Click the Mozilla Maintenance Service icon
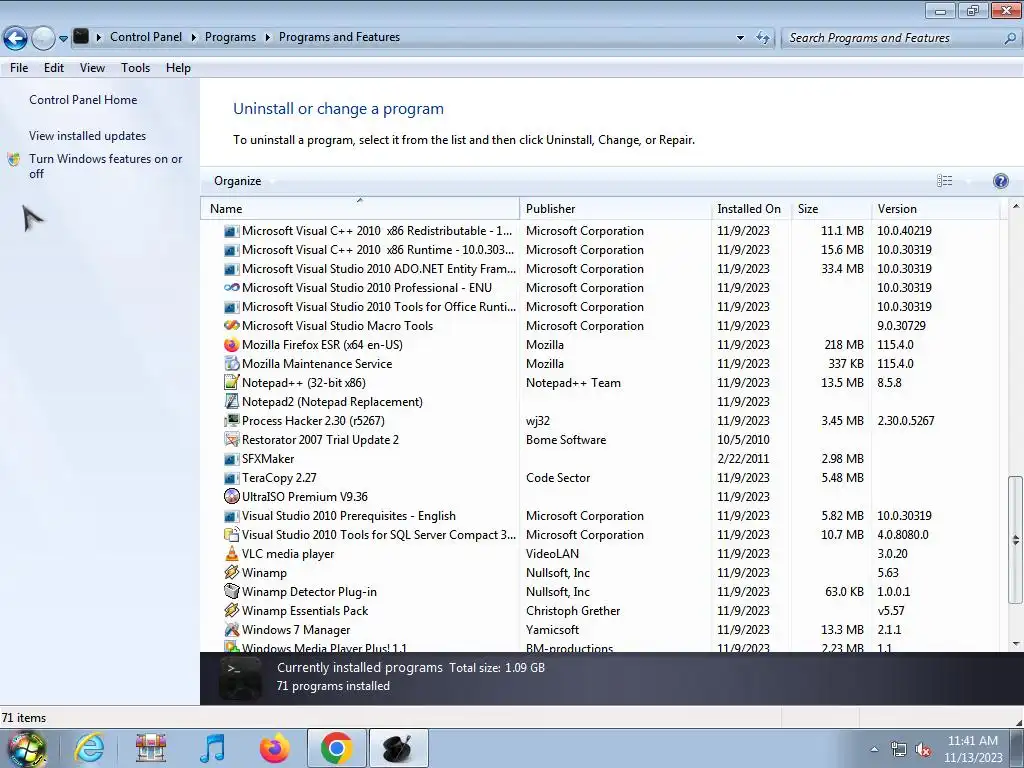Image resolution: width=1024 pixels, height=768 pixels. pyautogui.click(x=231, y=363)
